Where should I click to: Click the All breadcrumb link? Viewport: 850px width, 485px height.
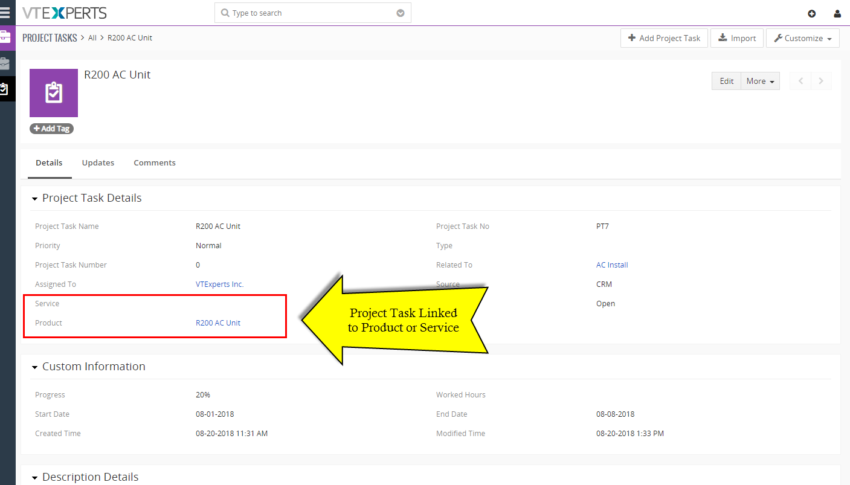[x=92, y=38]
